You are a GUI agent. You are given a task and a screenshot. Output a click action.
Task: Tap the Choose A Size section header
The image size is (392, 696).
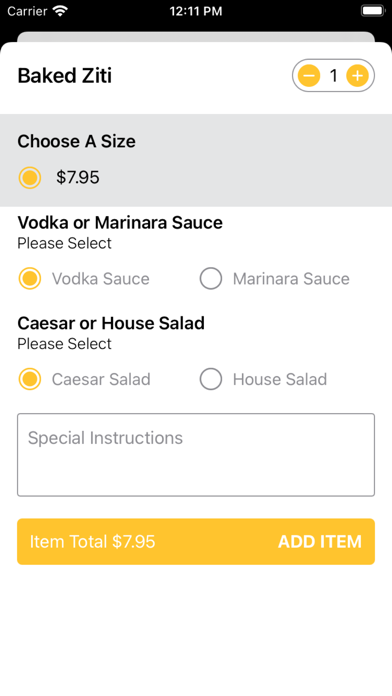point(76,141)
